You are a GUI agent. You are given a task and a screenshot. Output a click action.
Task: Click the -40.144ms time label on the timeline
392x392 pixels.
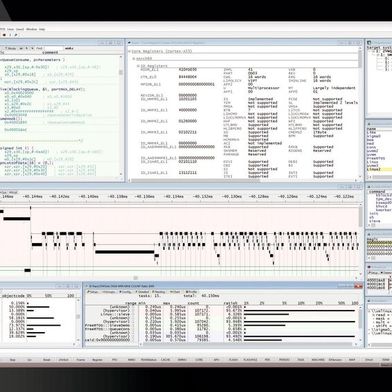click(32, 197)
